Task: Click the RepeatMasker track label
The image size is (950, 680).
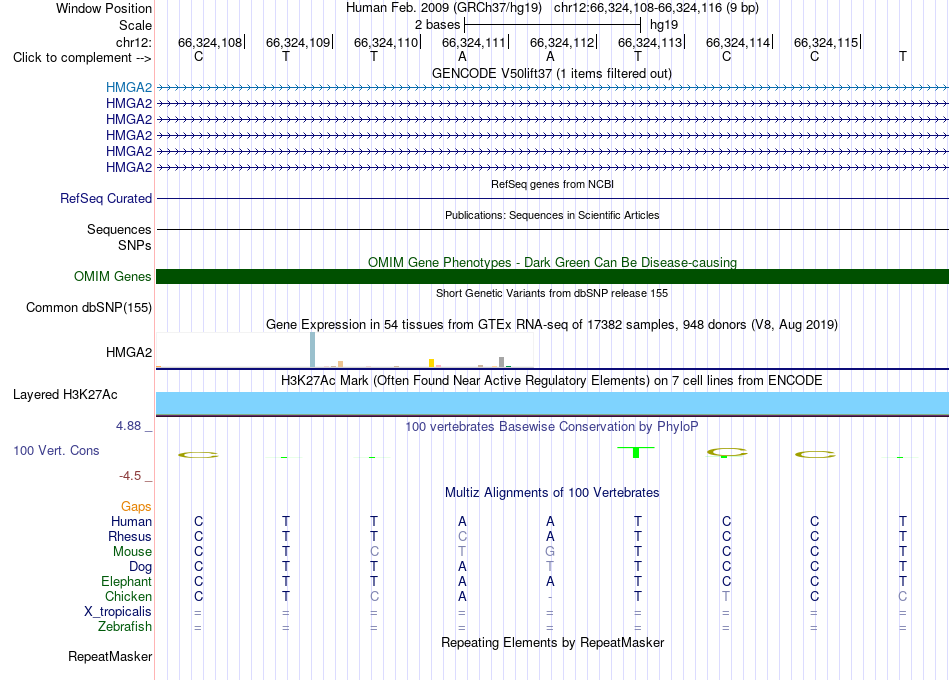Action: 110,656
